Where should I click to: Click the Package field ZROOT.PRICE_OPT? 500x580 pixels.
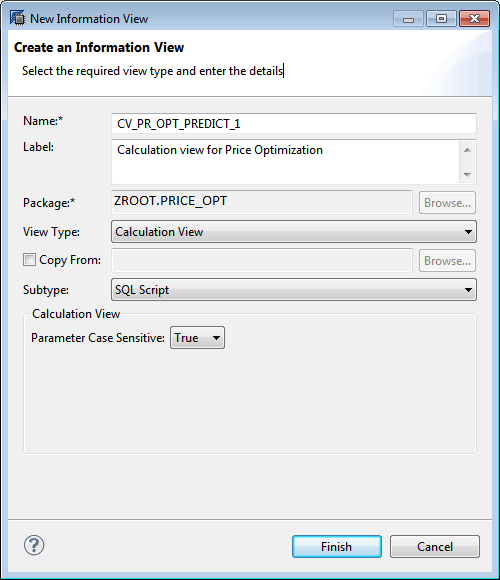coord(262,202)
